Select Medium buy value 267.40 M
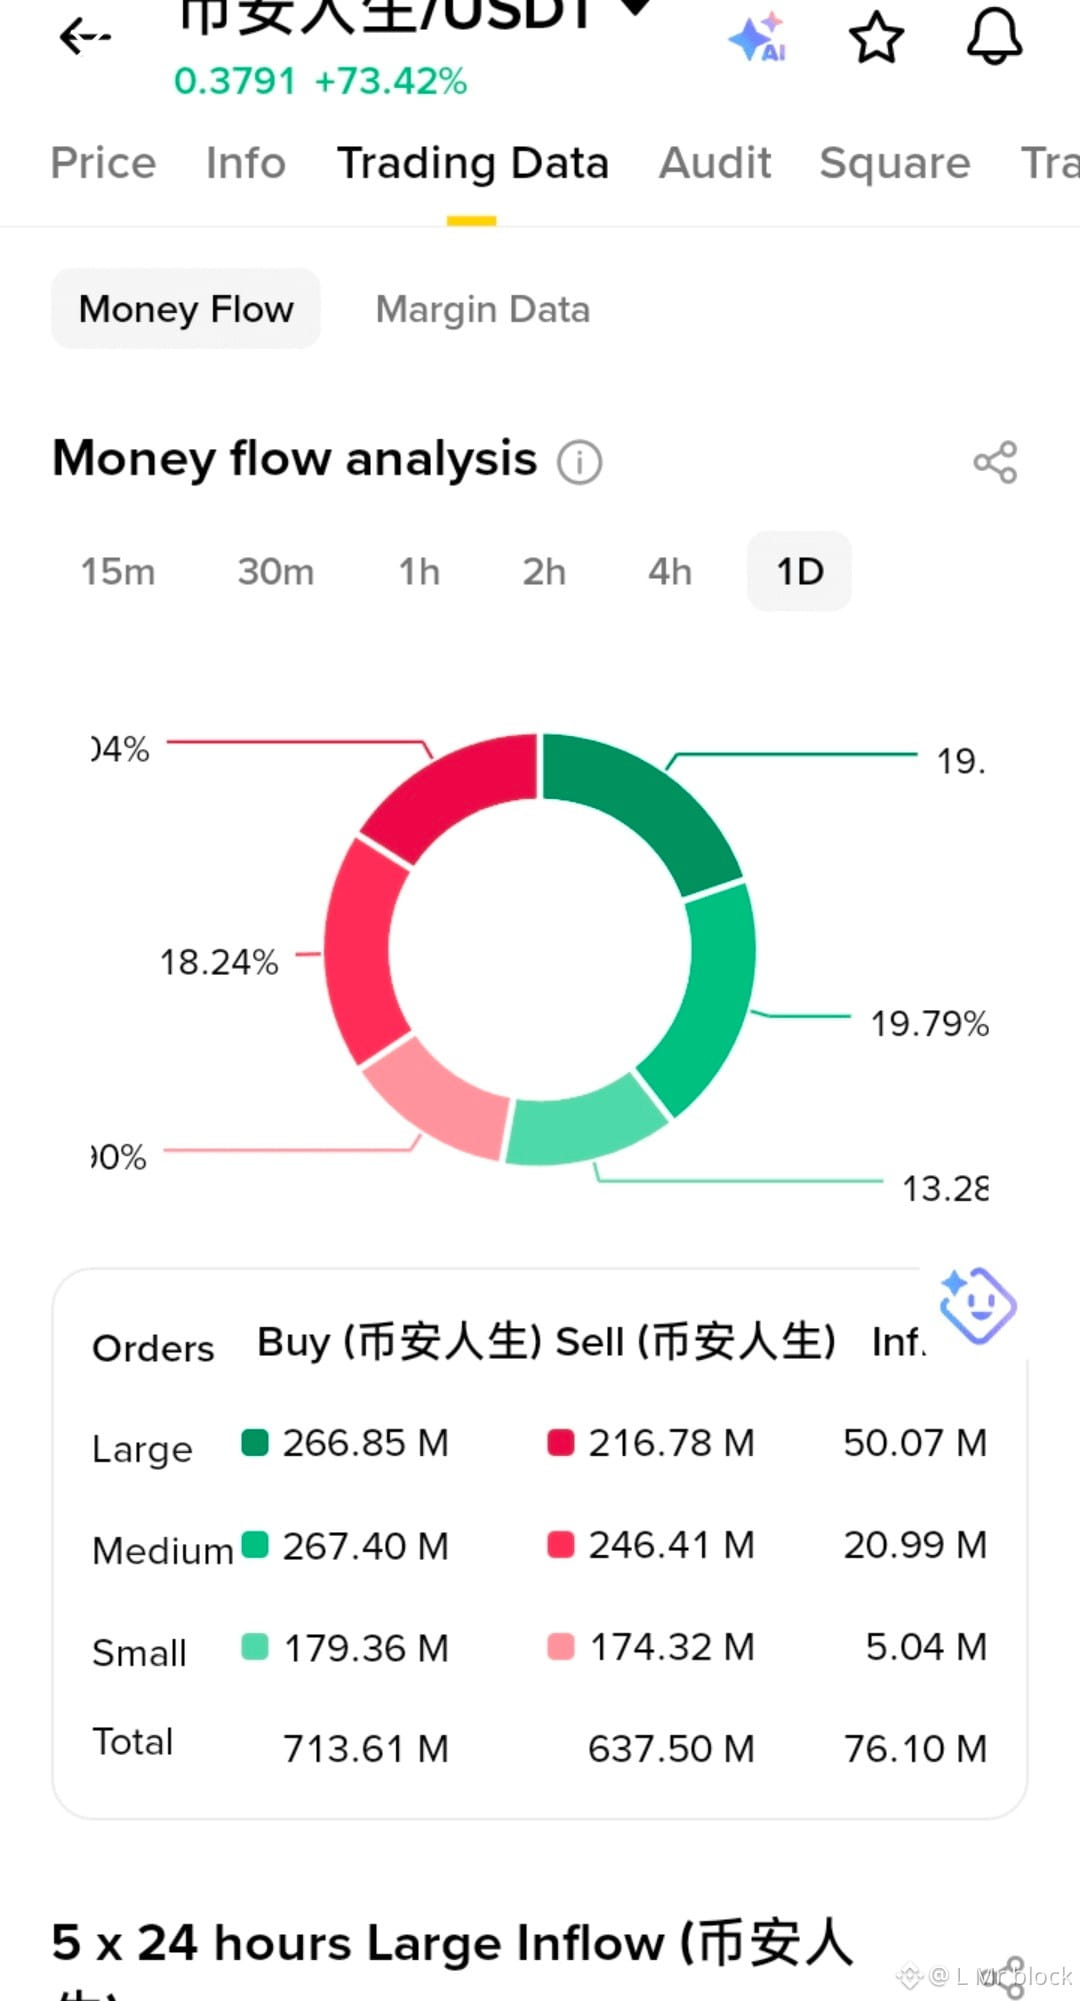 365,1546
